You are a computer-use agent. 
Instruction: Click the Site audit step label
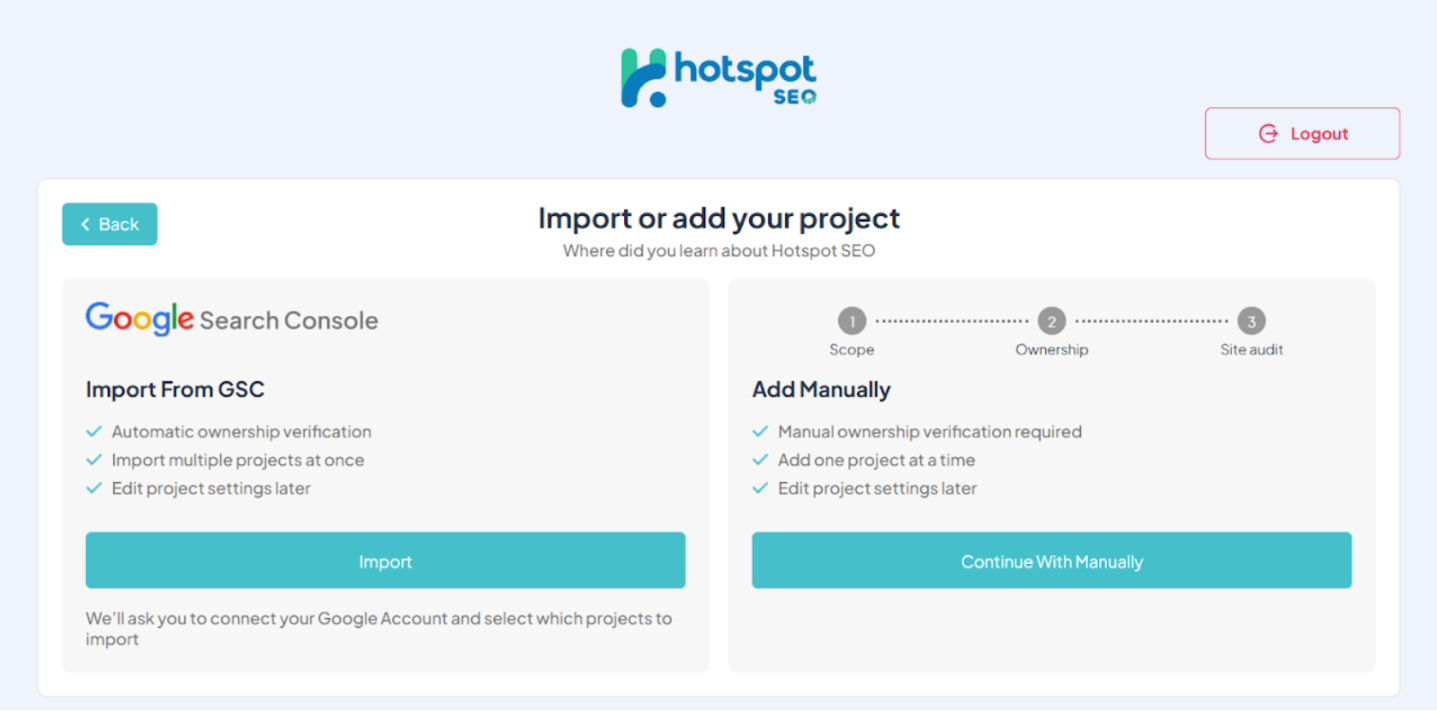click(x=1251, y=350)
